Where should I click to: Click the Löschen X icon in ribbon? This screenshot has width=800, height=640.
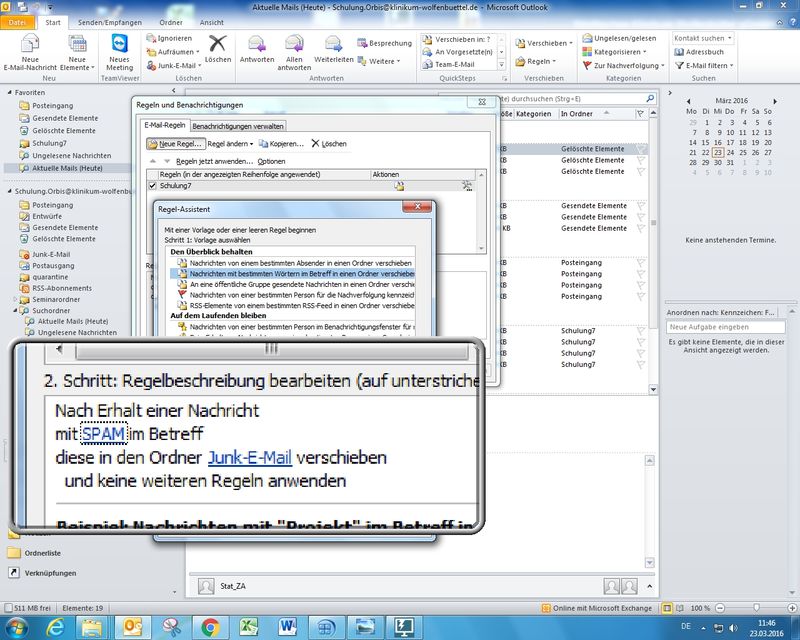[217, 44]
